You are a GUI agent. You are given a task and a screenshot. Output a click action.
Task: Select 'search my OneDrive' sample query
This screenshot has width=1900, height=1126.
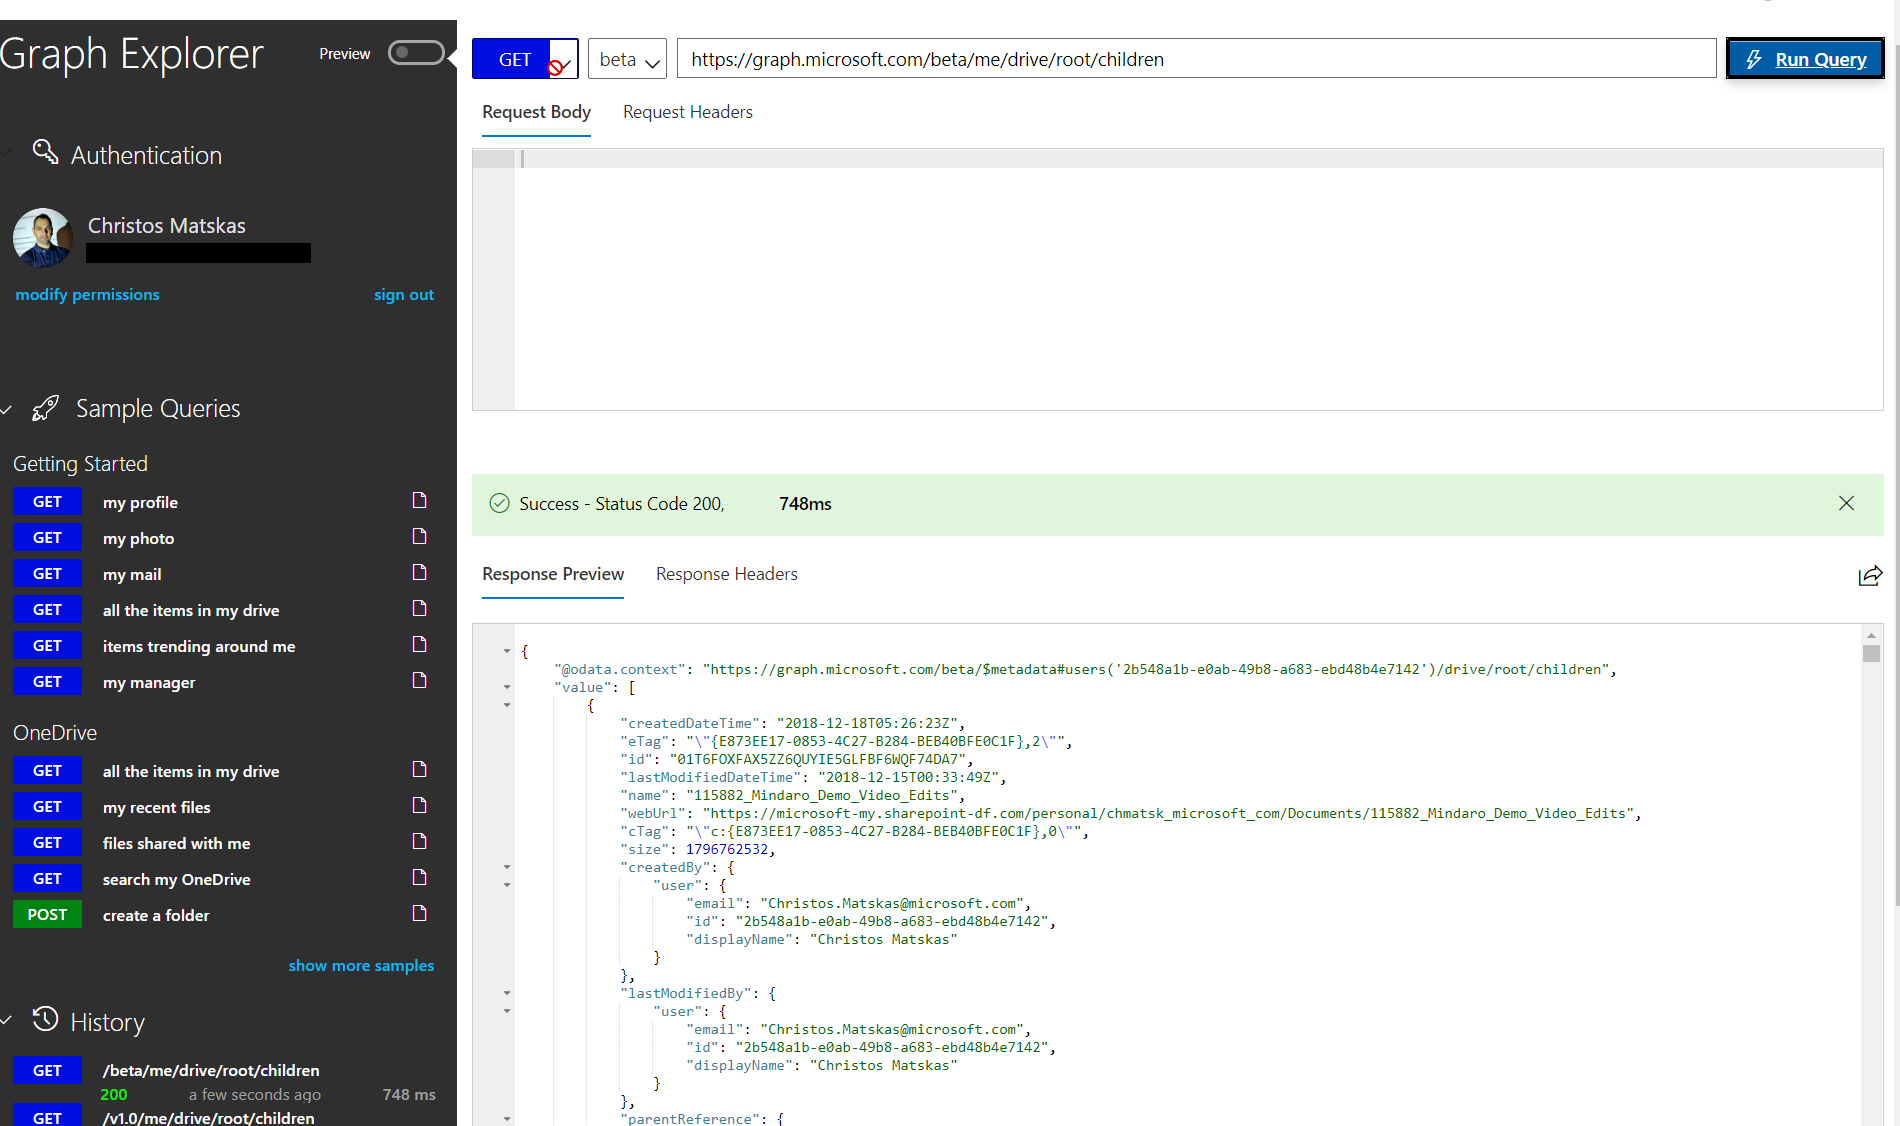click(x=176, y=879)
